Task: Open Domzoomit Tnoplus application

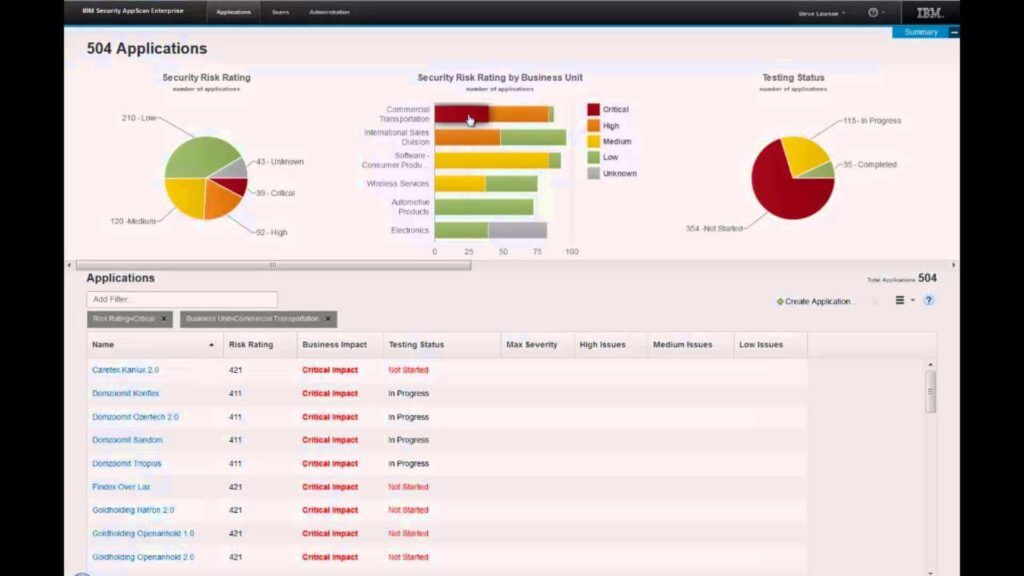Action: (x=127, y=464)
